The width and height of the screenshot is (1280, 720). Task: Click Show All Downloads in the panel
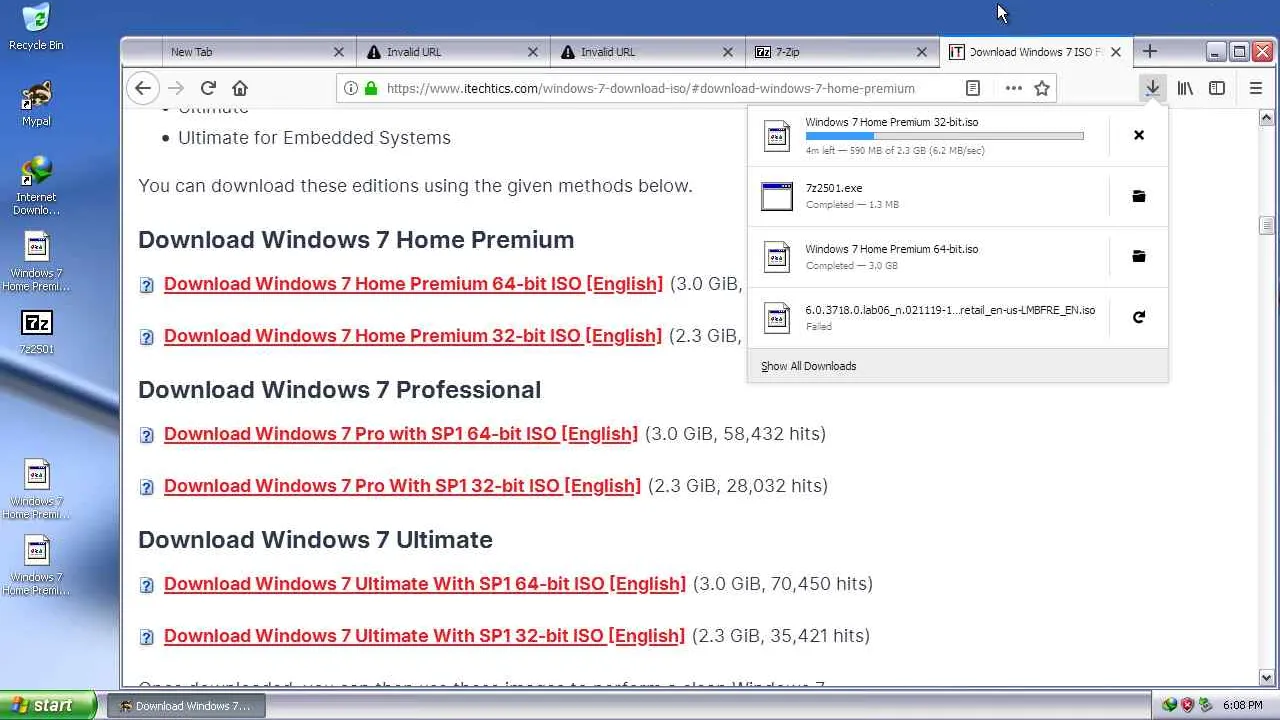[808, 366]
